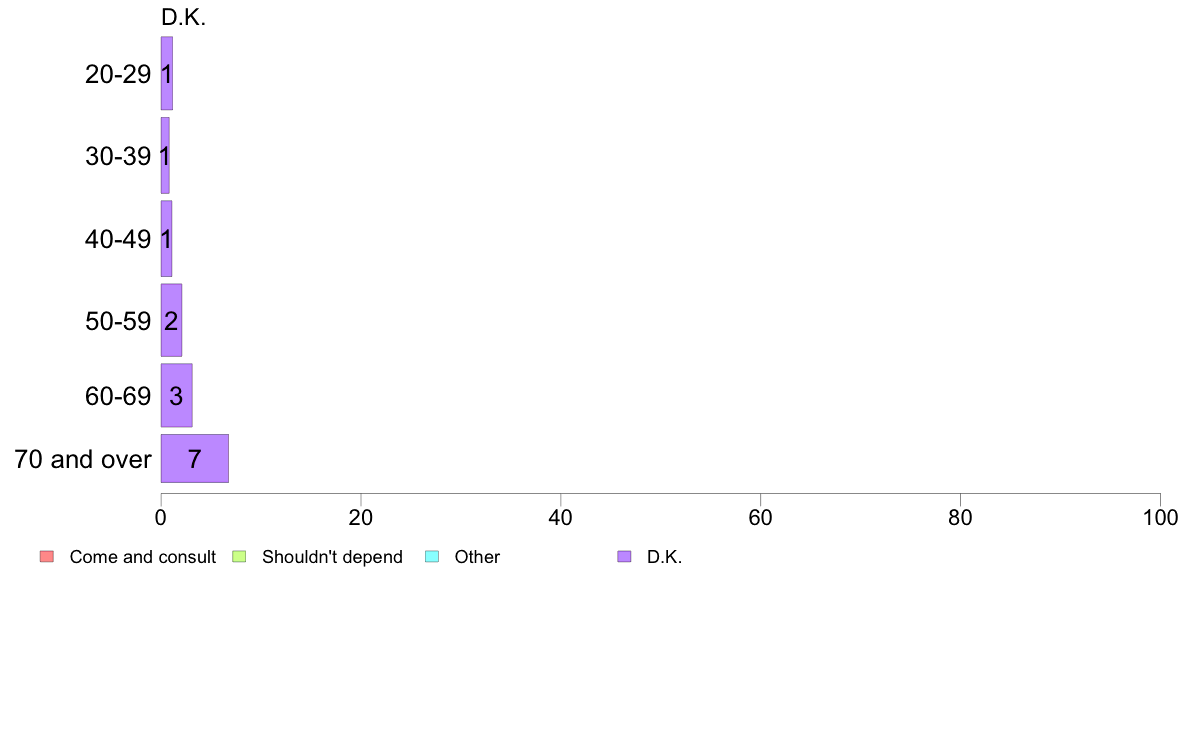This screenshot has height=736, width=1188.
Task: Select the D.K. legend label
Action: tap(664, 557)
